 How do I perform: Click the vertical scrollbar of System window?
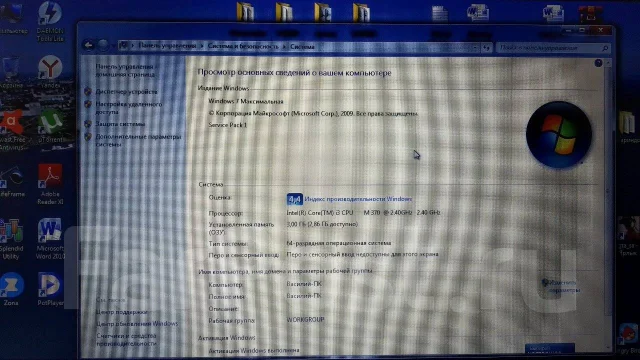point(608,204)
